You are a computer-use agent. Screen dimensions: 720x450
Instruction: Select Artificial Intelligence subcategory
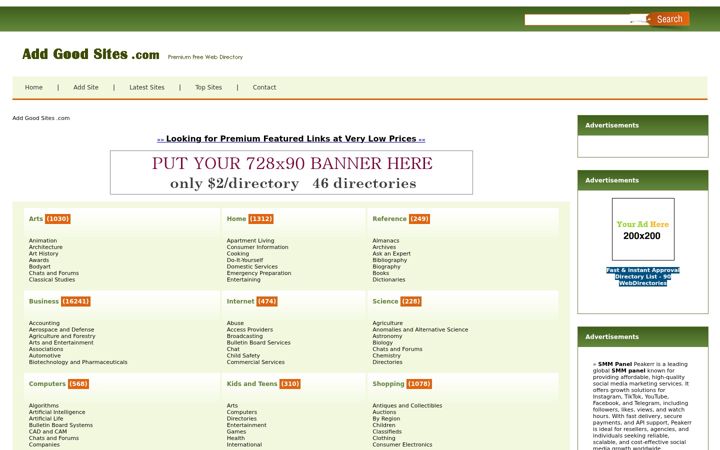[57, 412]
